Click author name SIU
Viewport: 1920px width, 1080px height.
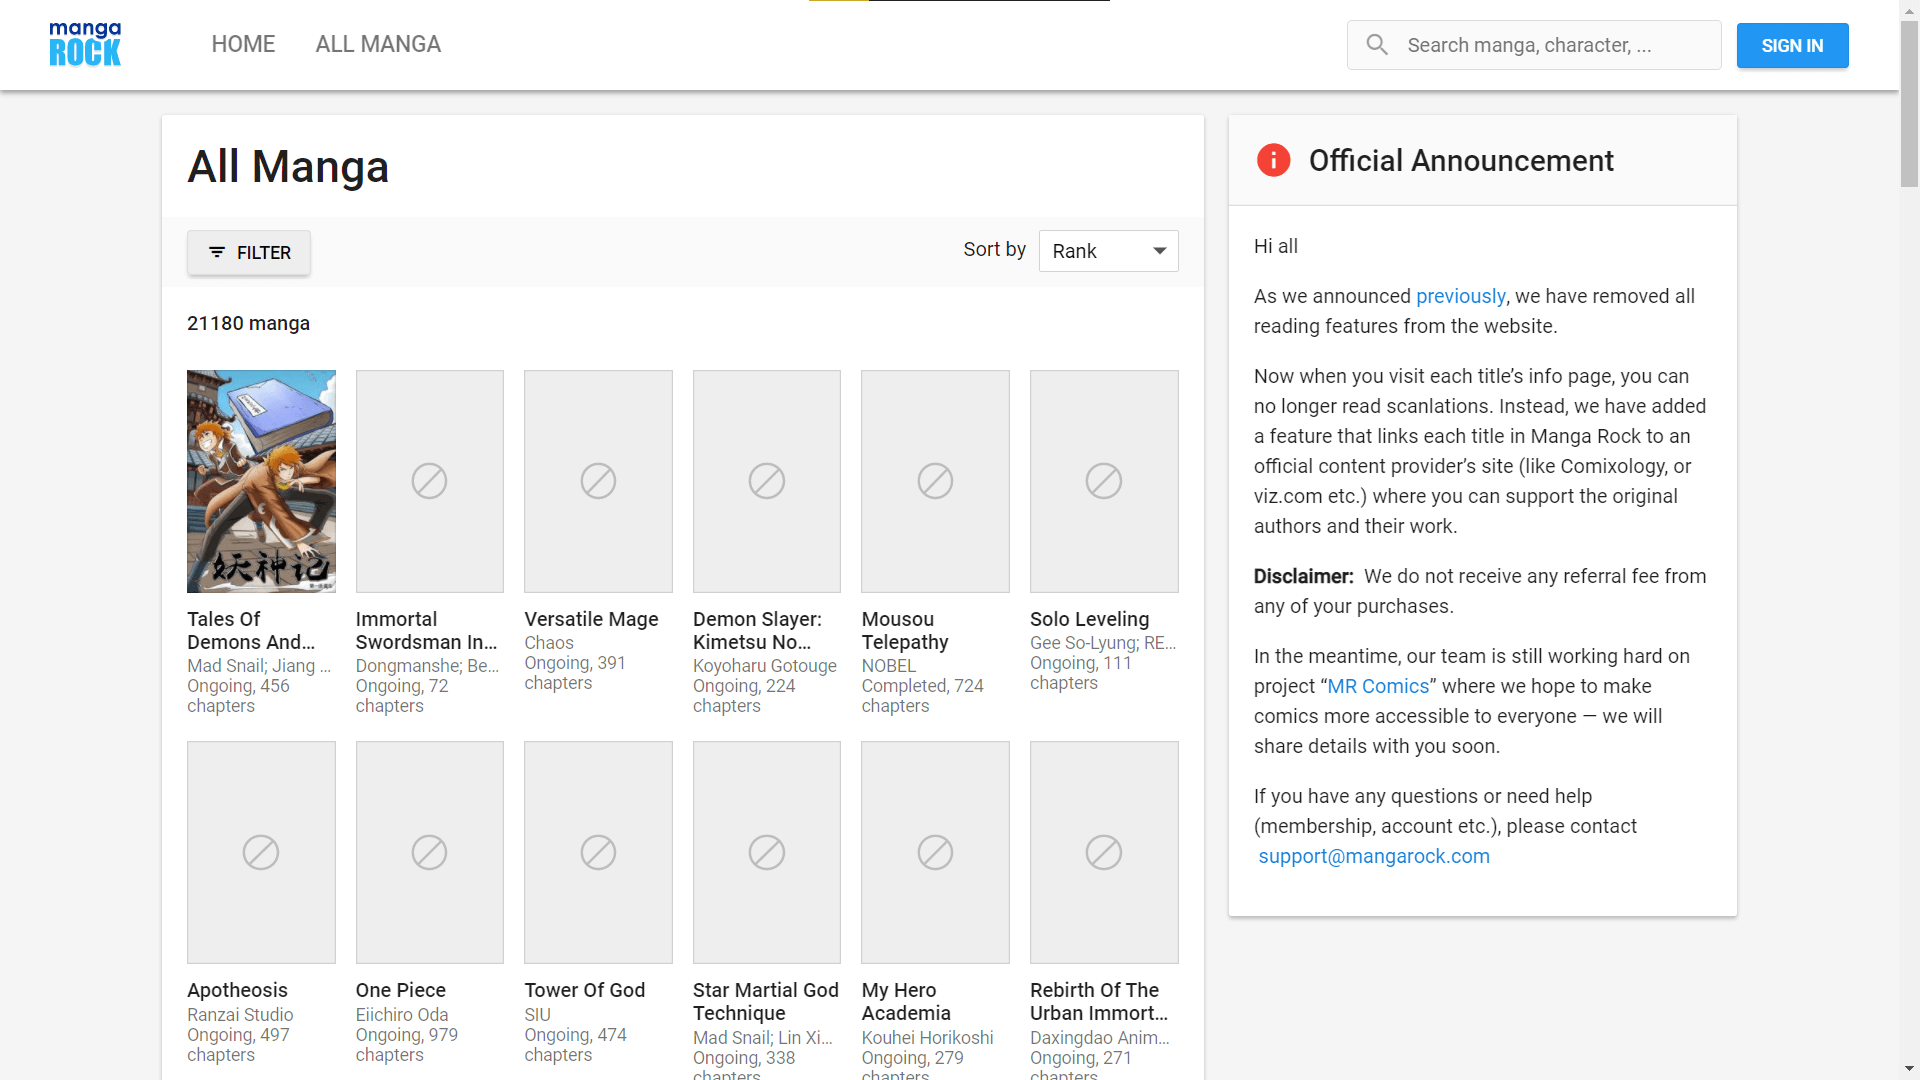pos(537,1015)
